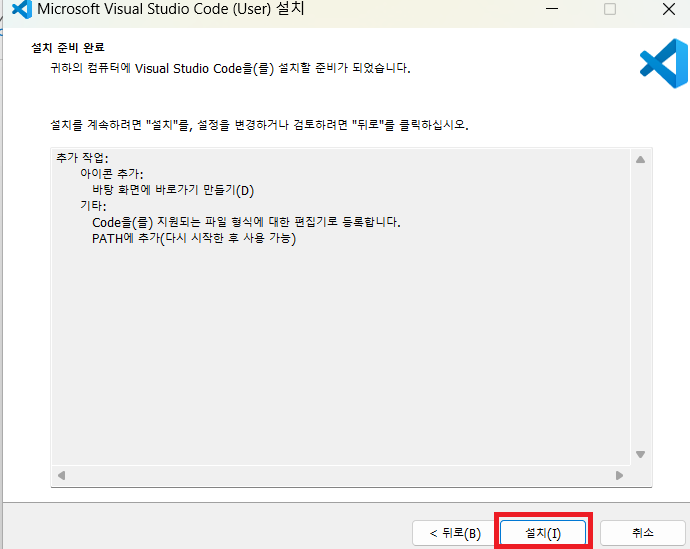Click the summary box scroll down arrow
690x549 pixels.
(640, 454)
